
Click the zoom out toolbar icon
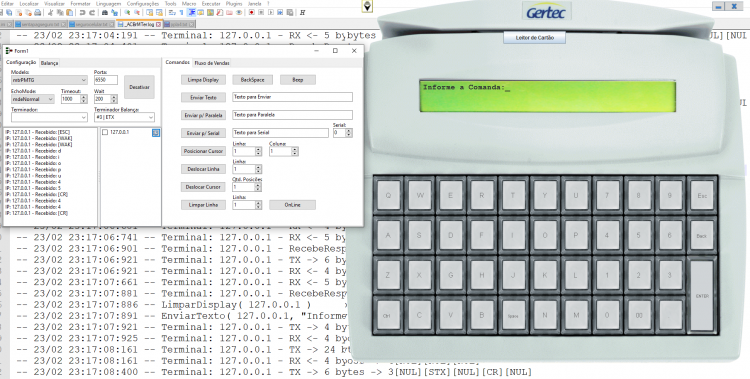[x=137, y=12]
